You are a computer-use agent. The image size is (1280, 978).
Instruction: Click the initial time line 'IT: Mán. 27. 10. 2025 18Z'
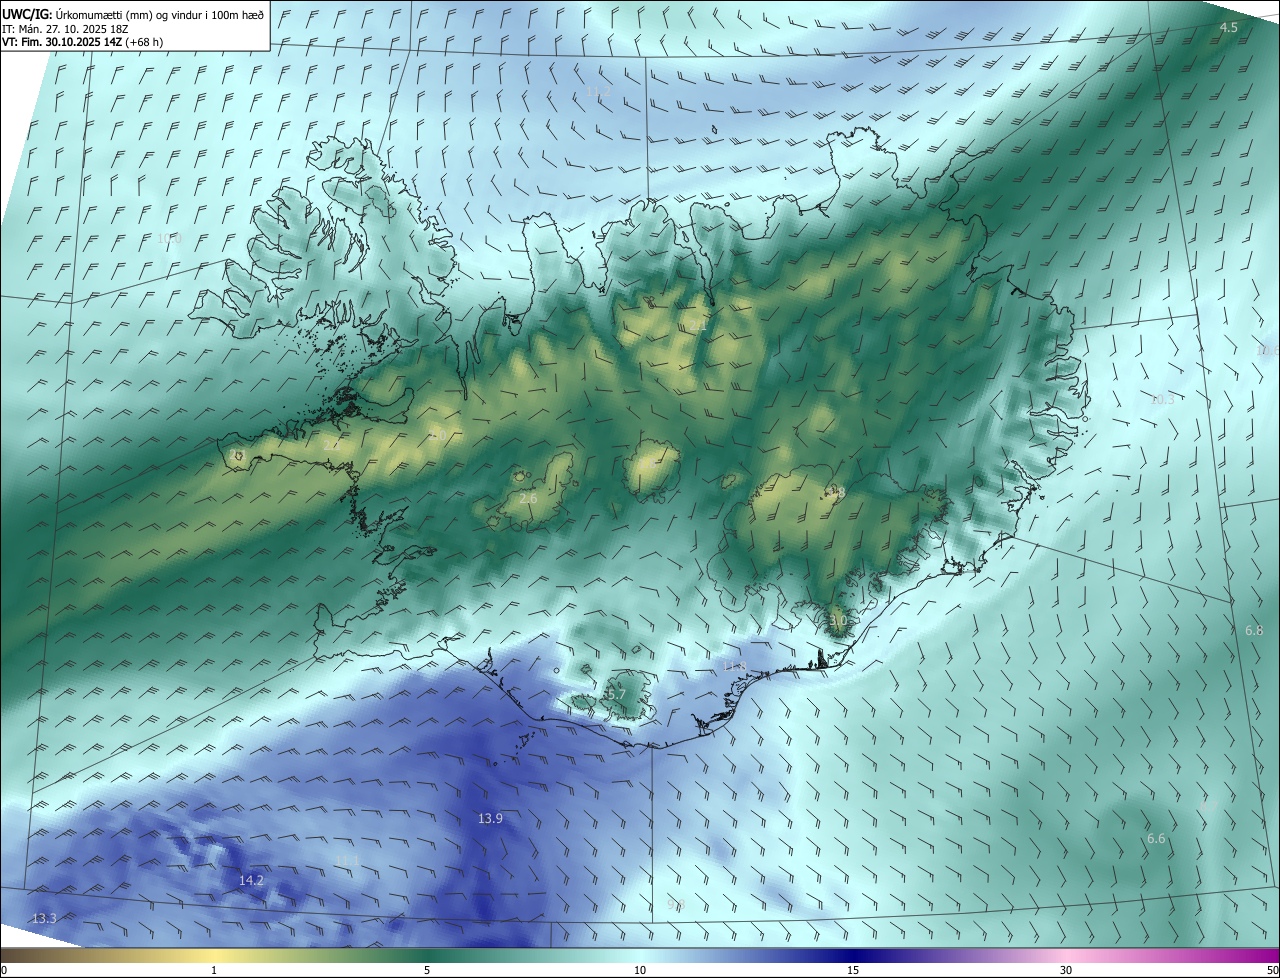tap(65, 29)
